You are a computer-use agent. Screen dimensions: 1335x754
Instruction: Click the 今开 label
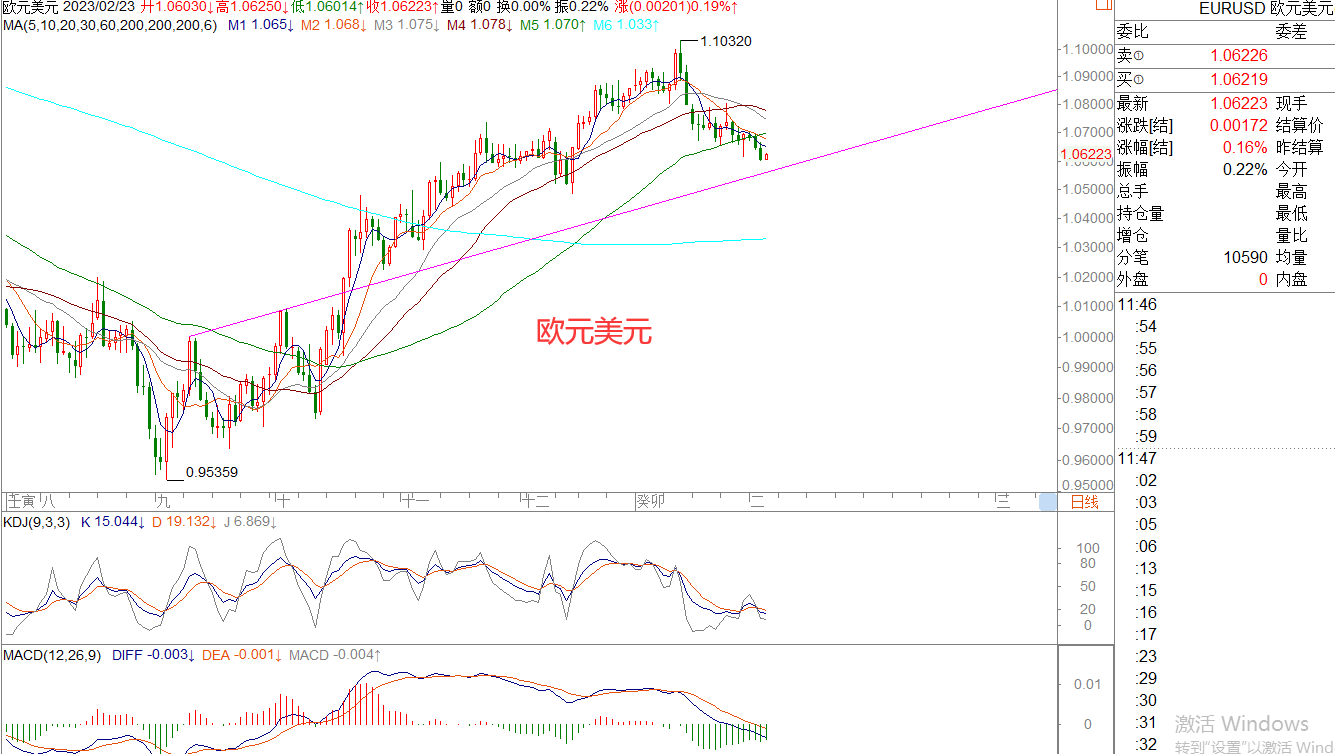point(1291,169)
